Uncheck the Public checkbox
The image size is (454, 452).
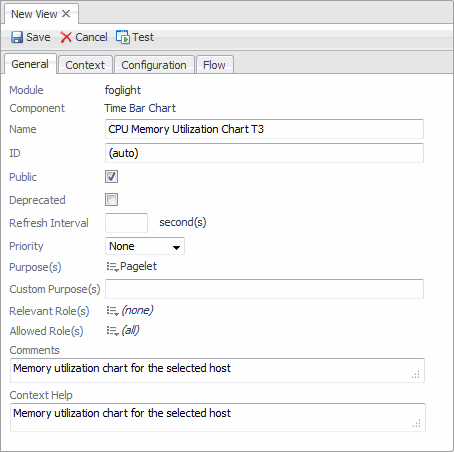pyautogui.click(x=111, y=176)
